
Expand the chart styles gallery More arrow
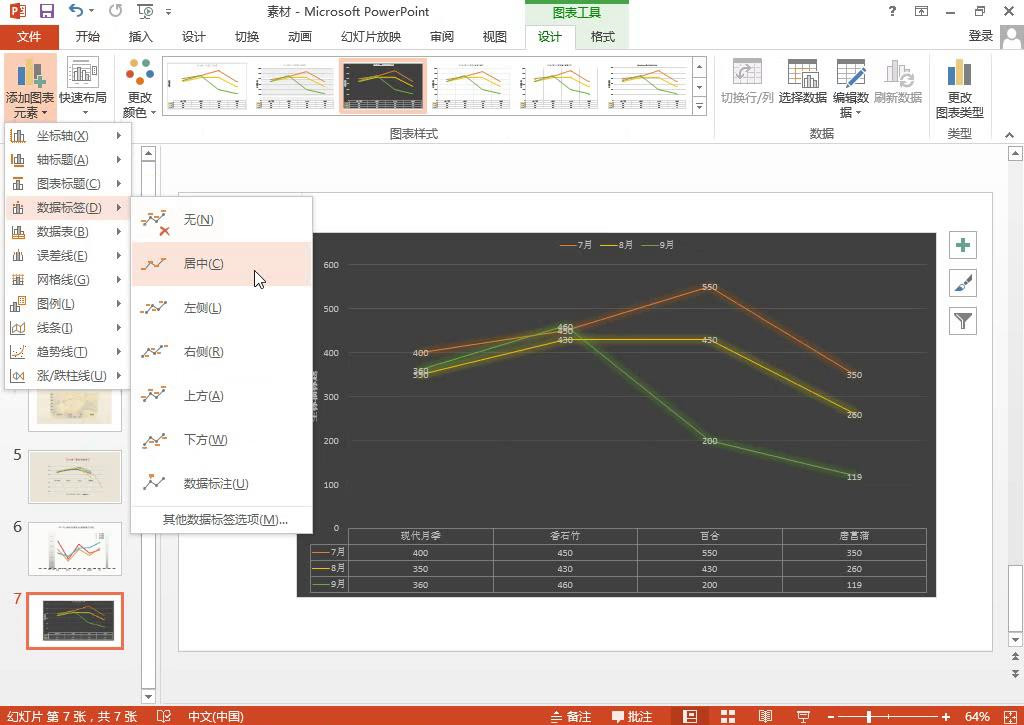[699, 106]
